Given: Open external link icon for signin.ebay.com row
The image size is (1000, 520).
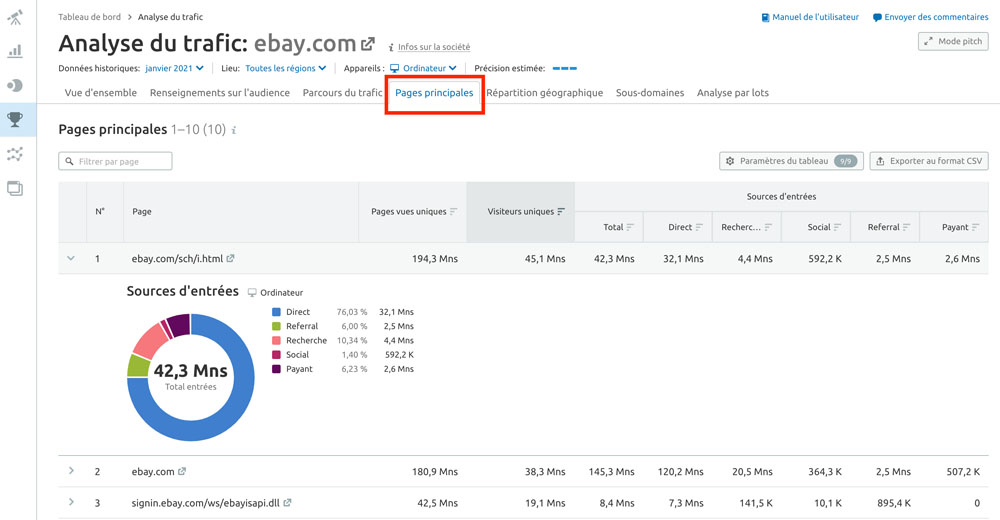Looking at the screenshot, I should (x=287, y=503).
